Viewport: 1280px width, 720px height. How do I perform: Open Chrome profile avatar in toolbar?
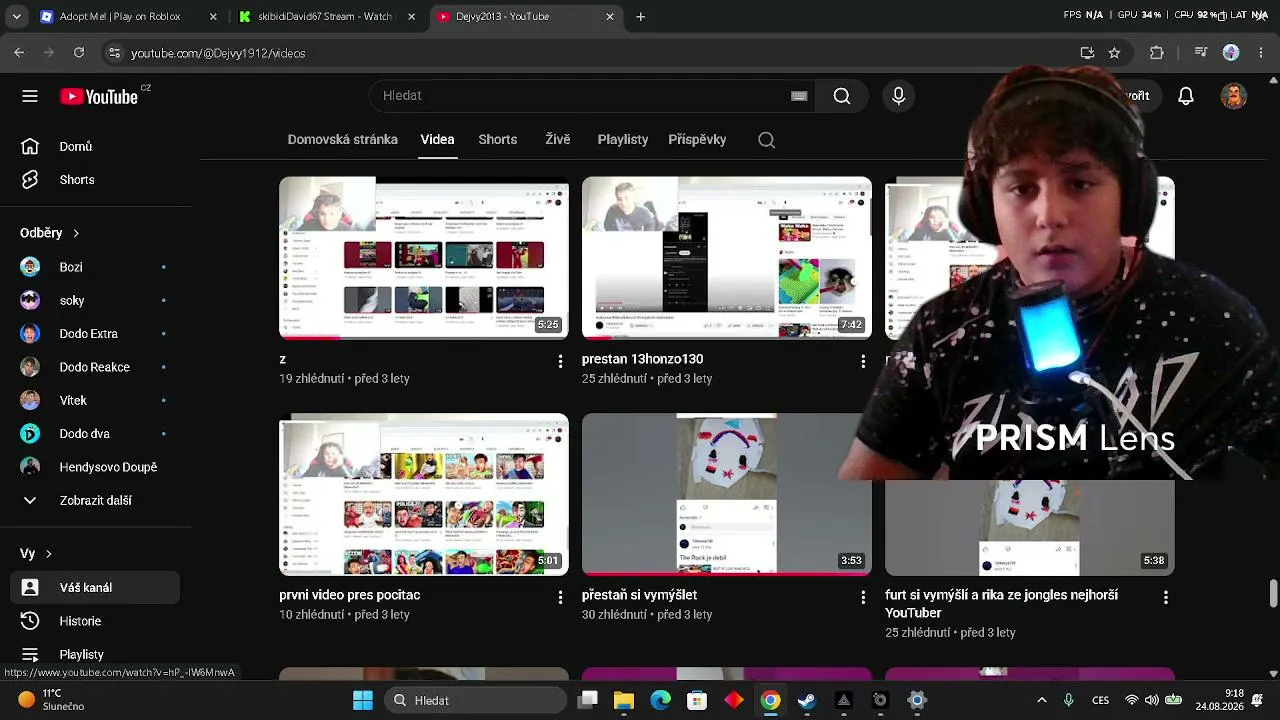pyautogui.click(x=1231, y=53)
